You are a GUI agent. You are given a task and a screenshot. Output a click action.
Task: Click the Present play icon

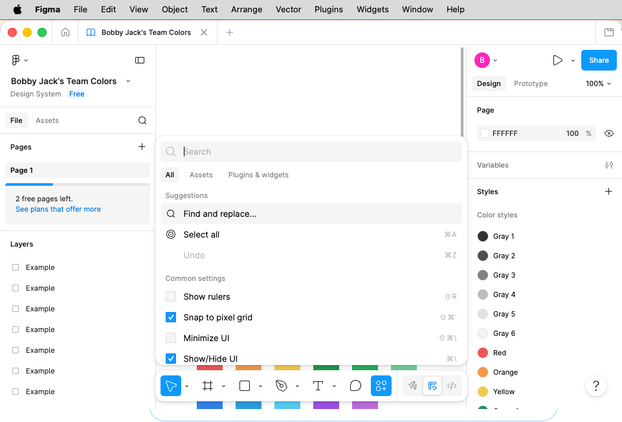557,60
